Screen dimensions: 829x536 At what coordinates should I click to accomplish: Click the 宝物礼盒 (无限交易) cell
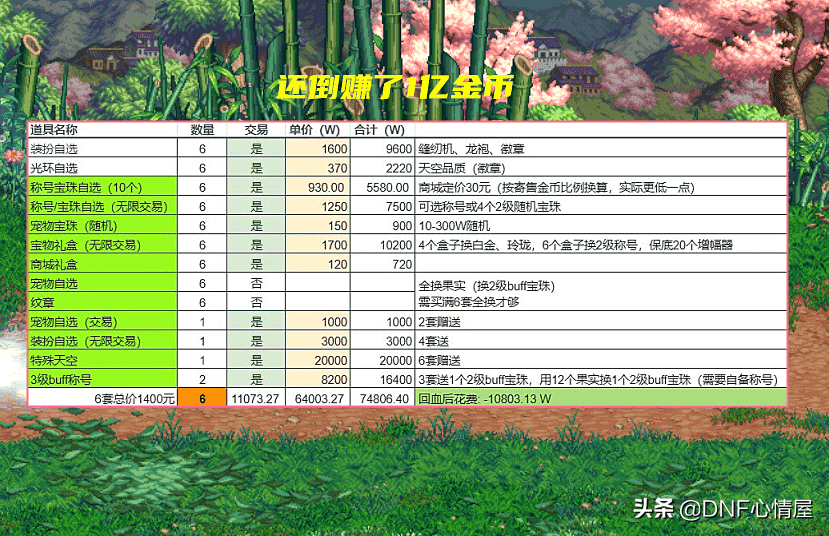[103, 245]
